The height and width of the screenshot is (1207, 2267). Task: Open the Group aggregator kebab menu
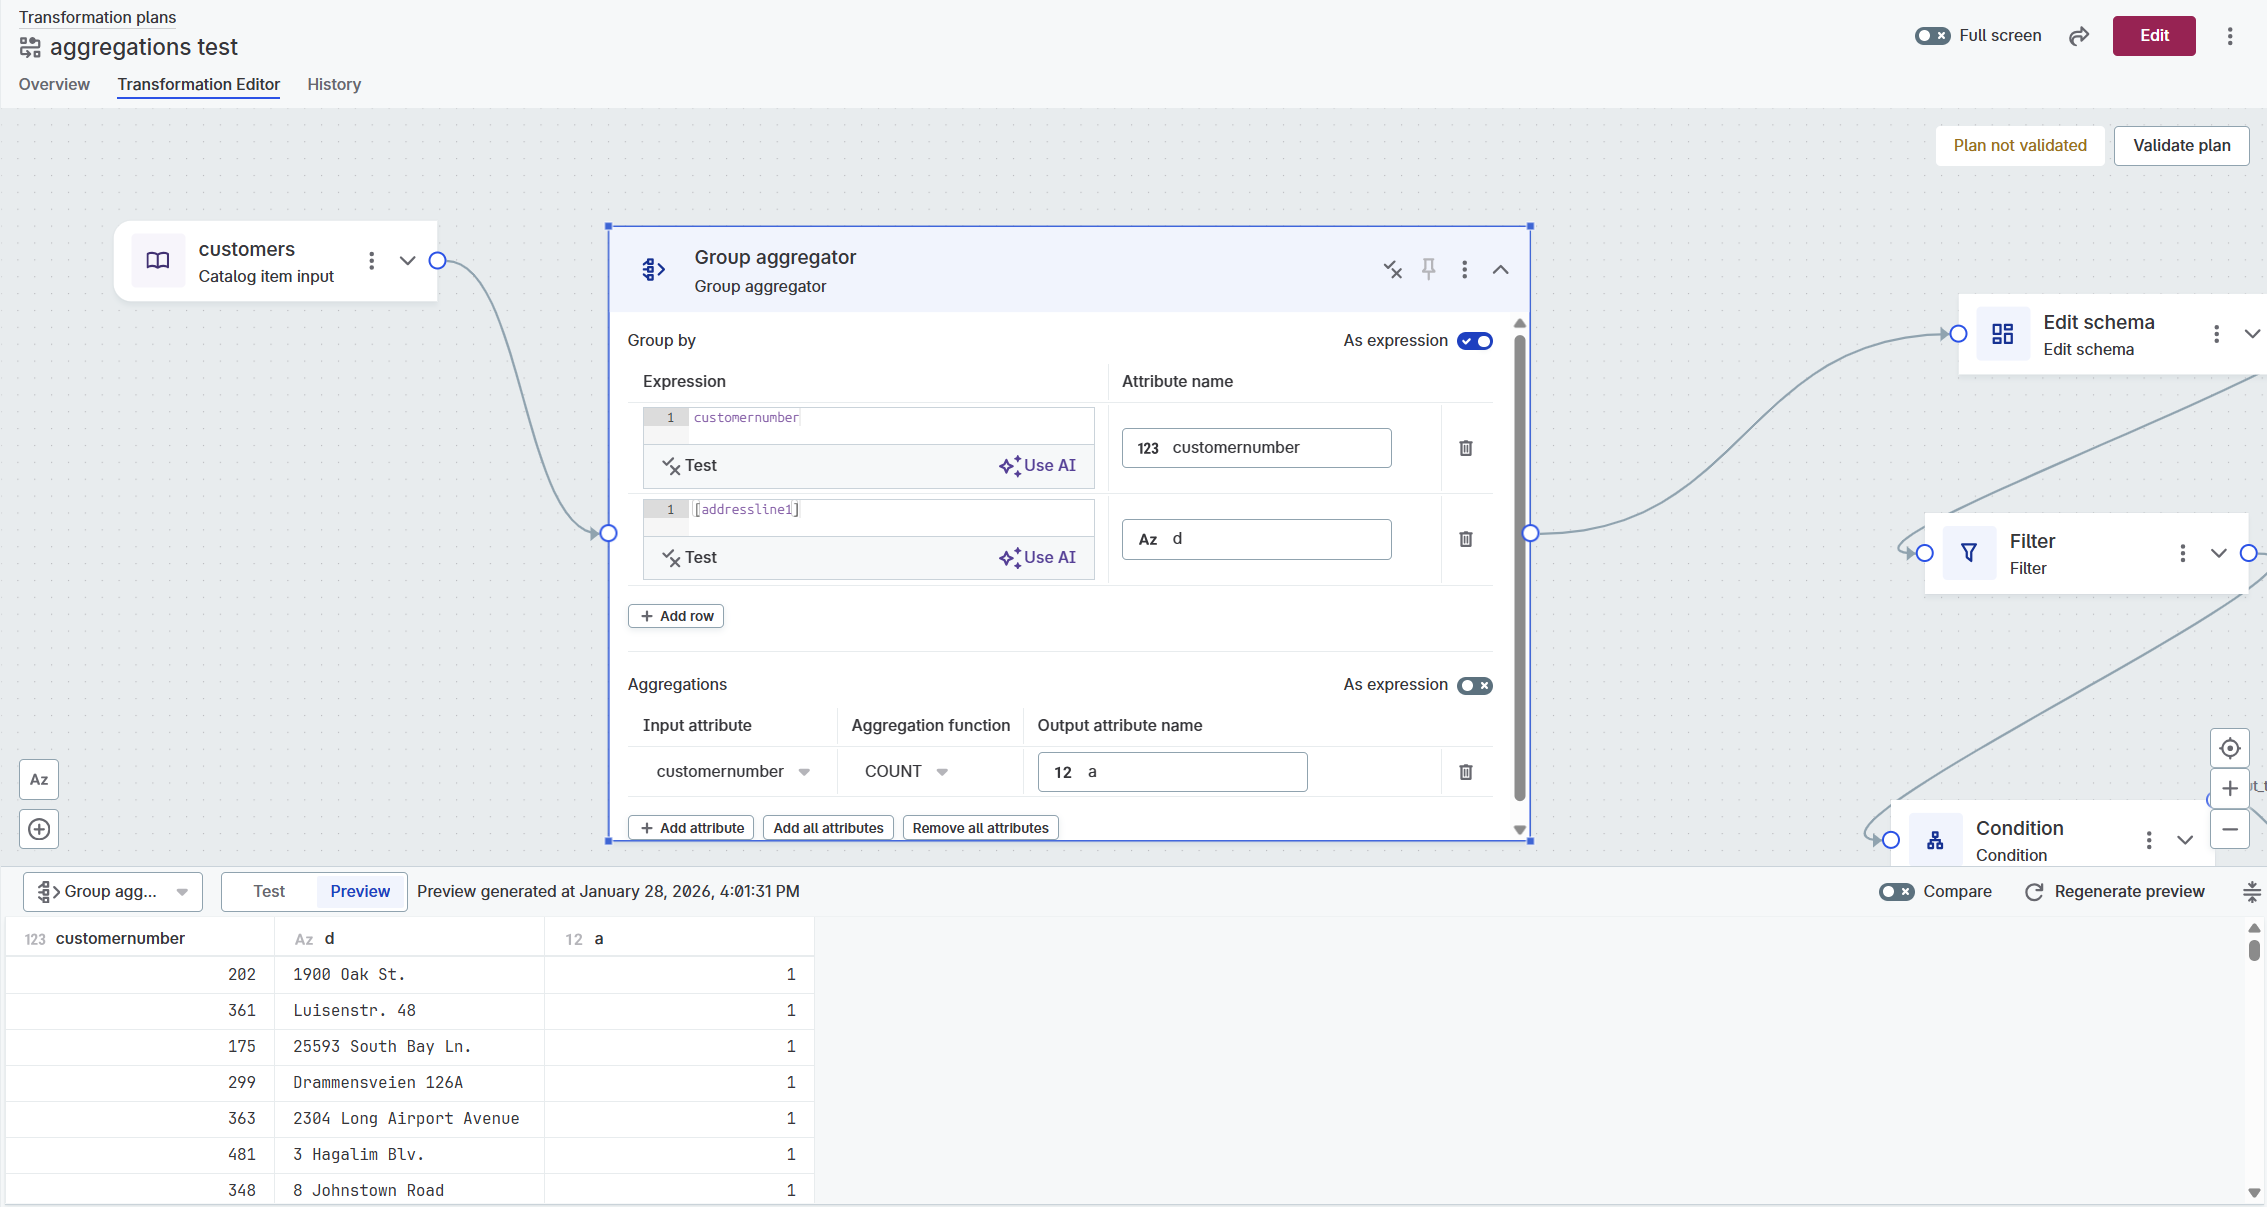1464,269
